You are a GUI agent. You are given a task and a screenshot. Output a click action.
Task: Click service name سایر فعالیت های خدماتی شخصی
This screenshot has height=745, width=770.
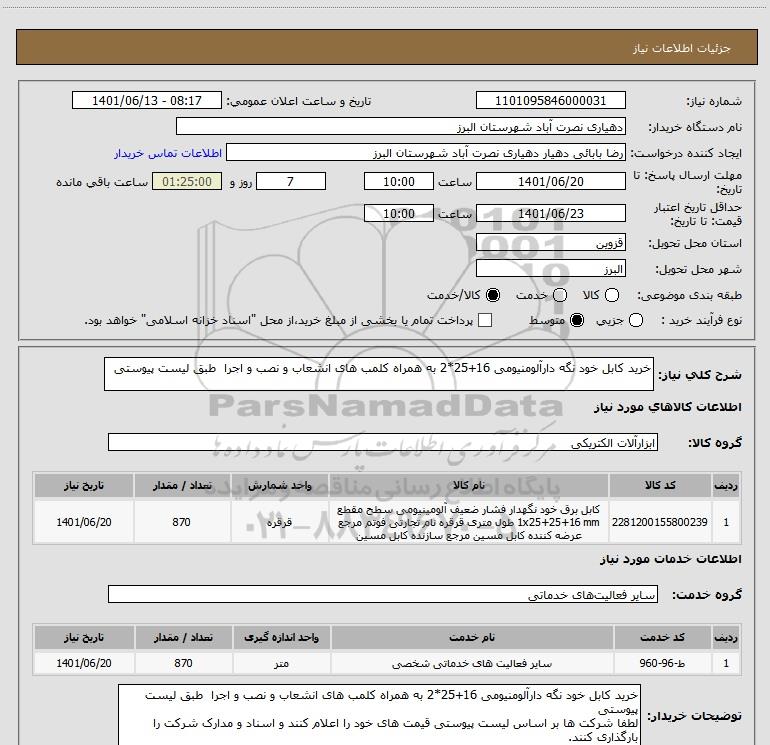click(x=472, y=663)
